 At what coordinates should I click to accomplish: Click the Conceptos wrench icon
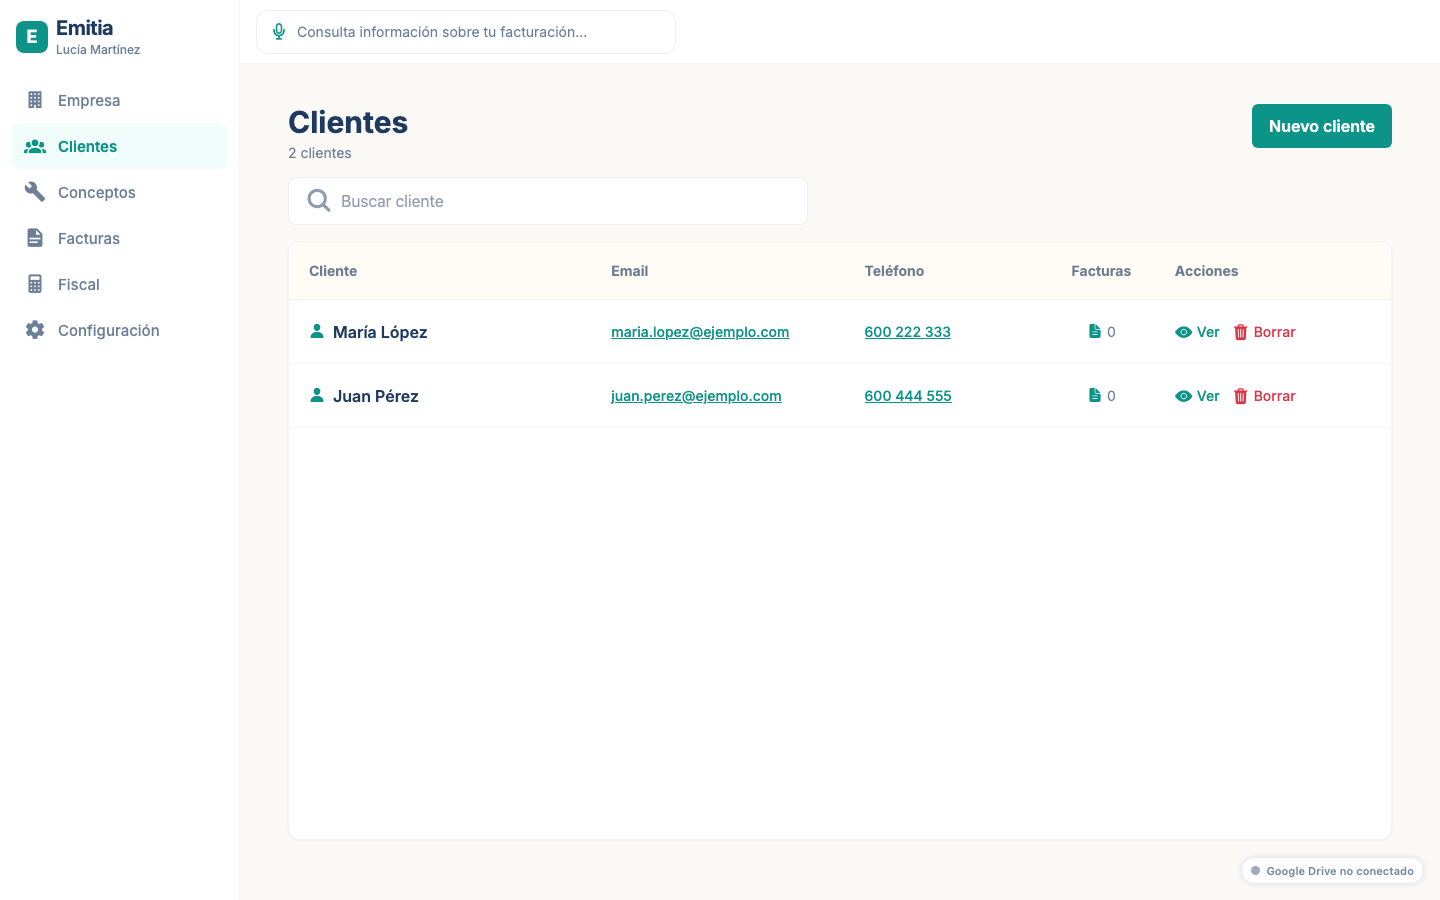coord(35,192)
